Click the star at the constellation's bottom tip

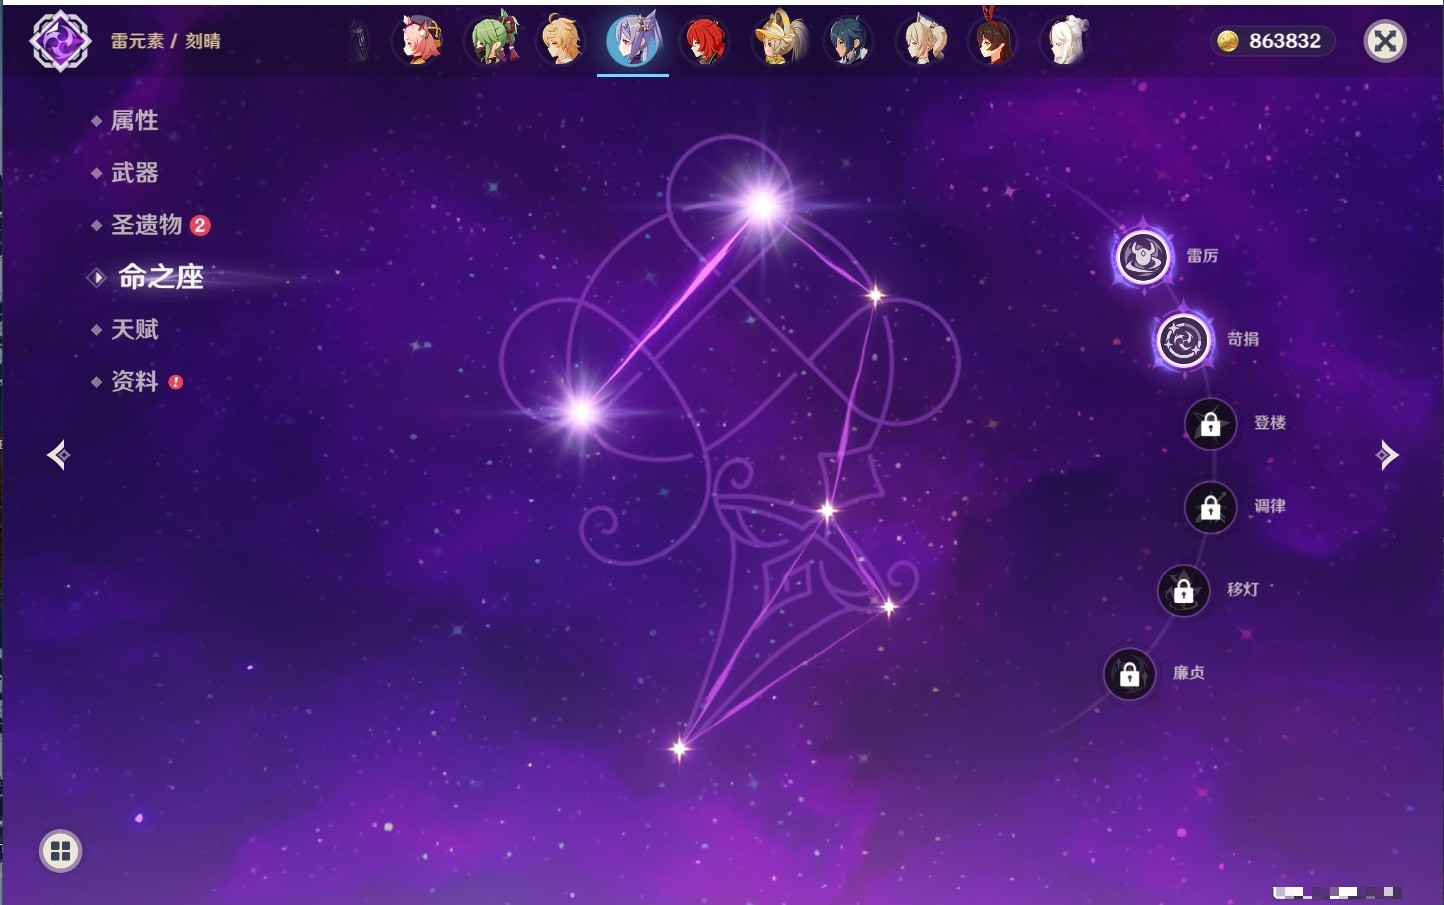[x=680, y=748]
